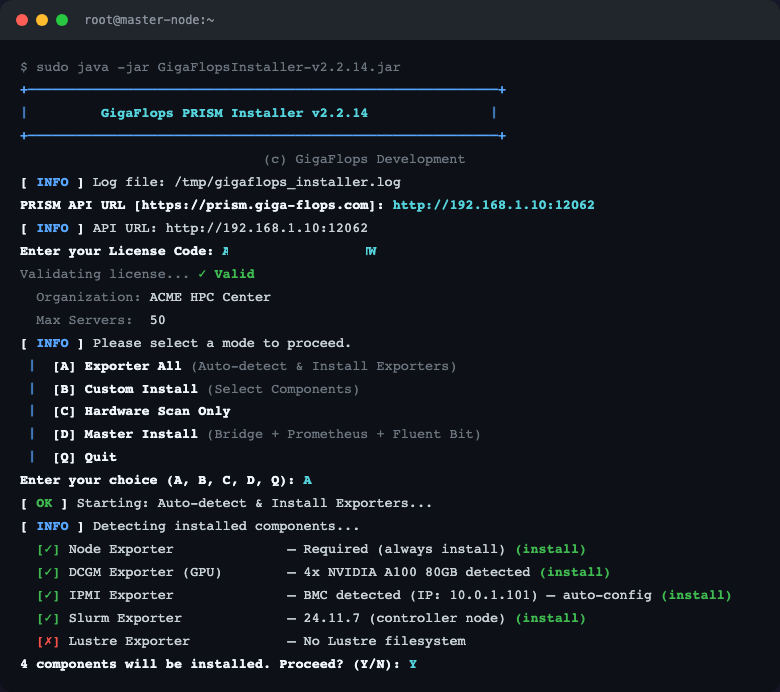Select the [Q] Quit option
This screenshot has width=780, height=692.
click(x=85, y=457)
